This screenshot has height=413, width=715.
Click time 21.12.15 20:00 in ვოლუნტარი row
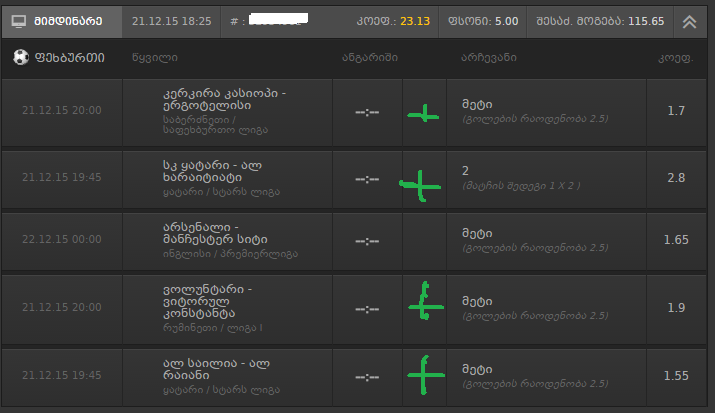coord(62,307)
